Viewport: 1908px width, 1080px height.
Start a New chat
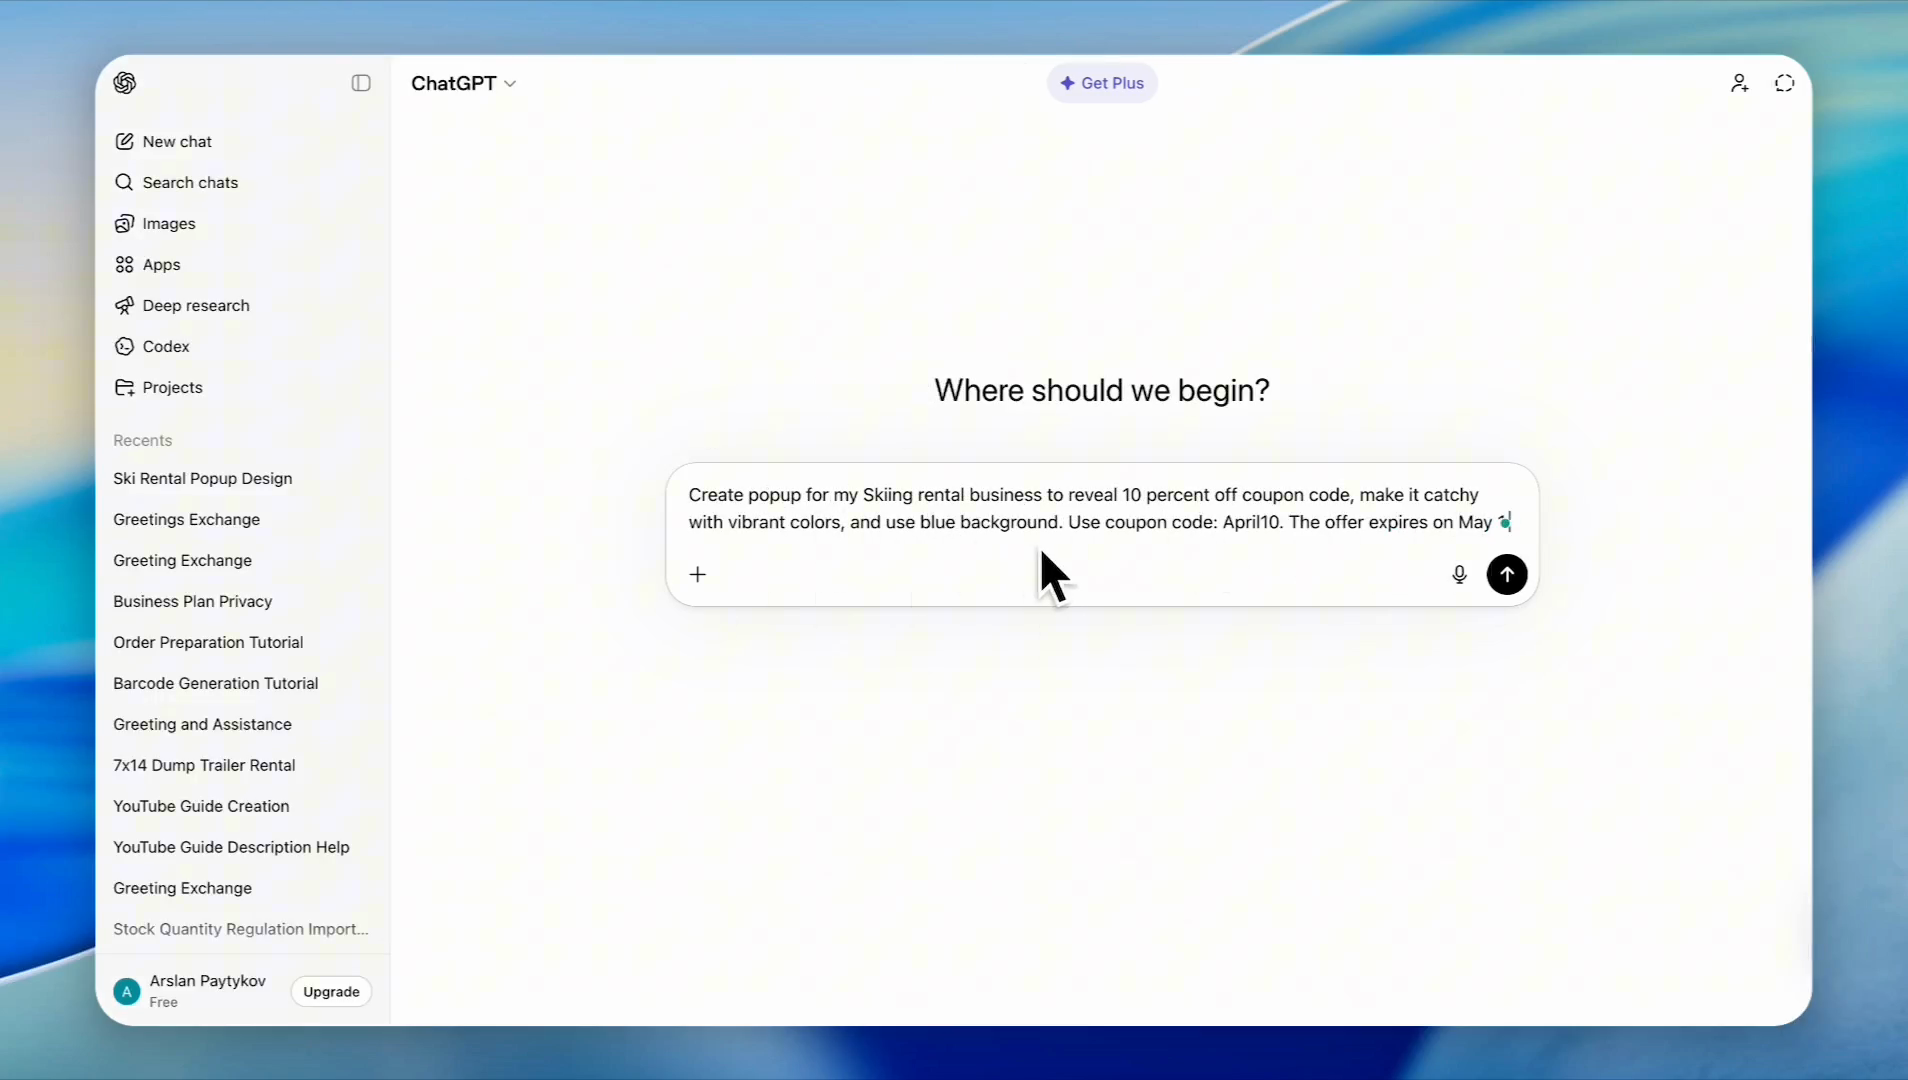[x=176, y=142]
